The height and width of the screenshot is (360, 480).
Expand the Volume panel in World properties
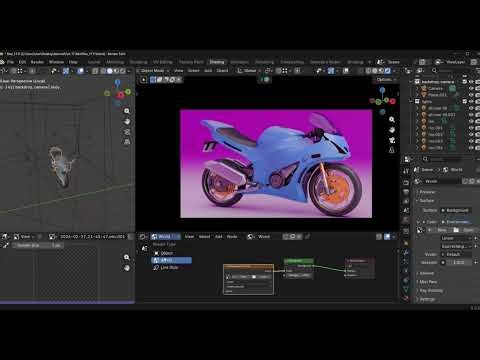[x=427, y=273]
